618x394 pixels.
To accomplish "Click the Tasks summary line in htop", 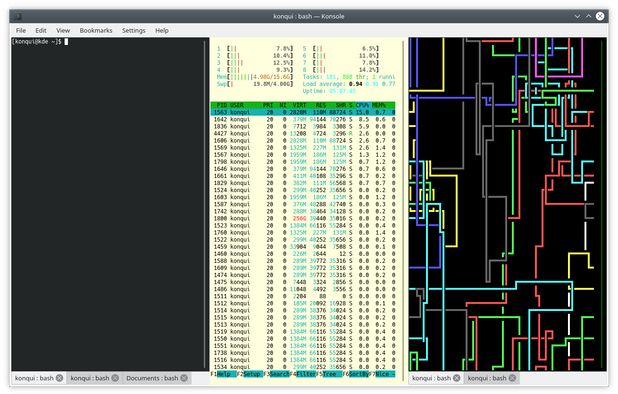I will pos(348,77).
